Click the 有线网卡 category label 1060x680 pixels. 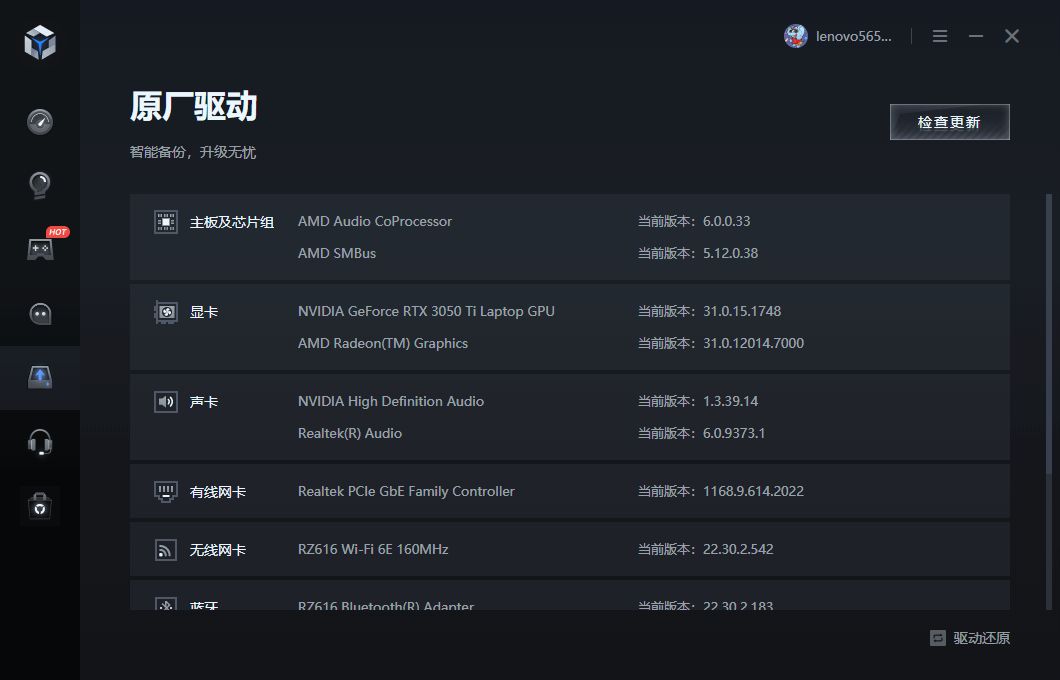[218, 491]
